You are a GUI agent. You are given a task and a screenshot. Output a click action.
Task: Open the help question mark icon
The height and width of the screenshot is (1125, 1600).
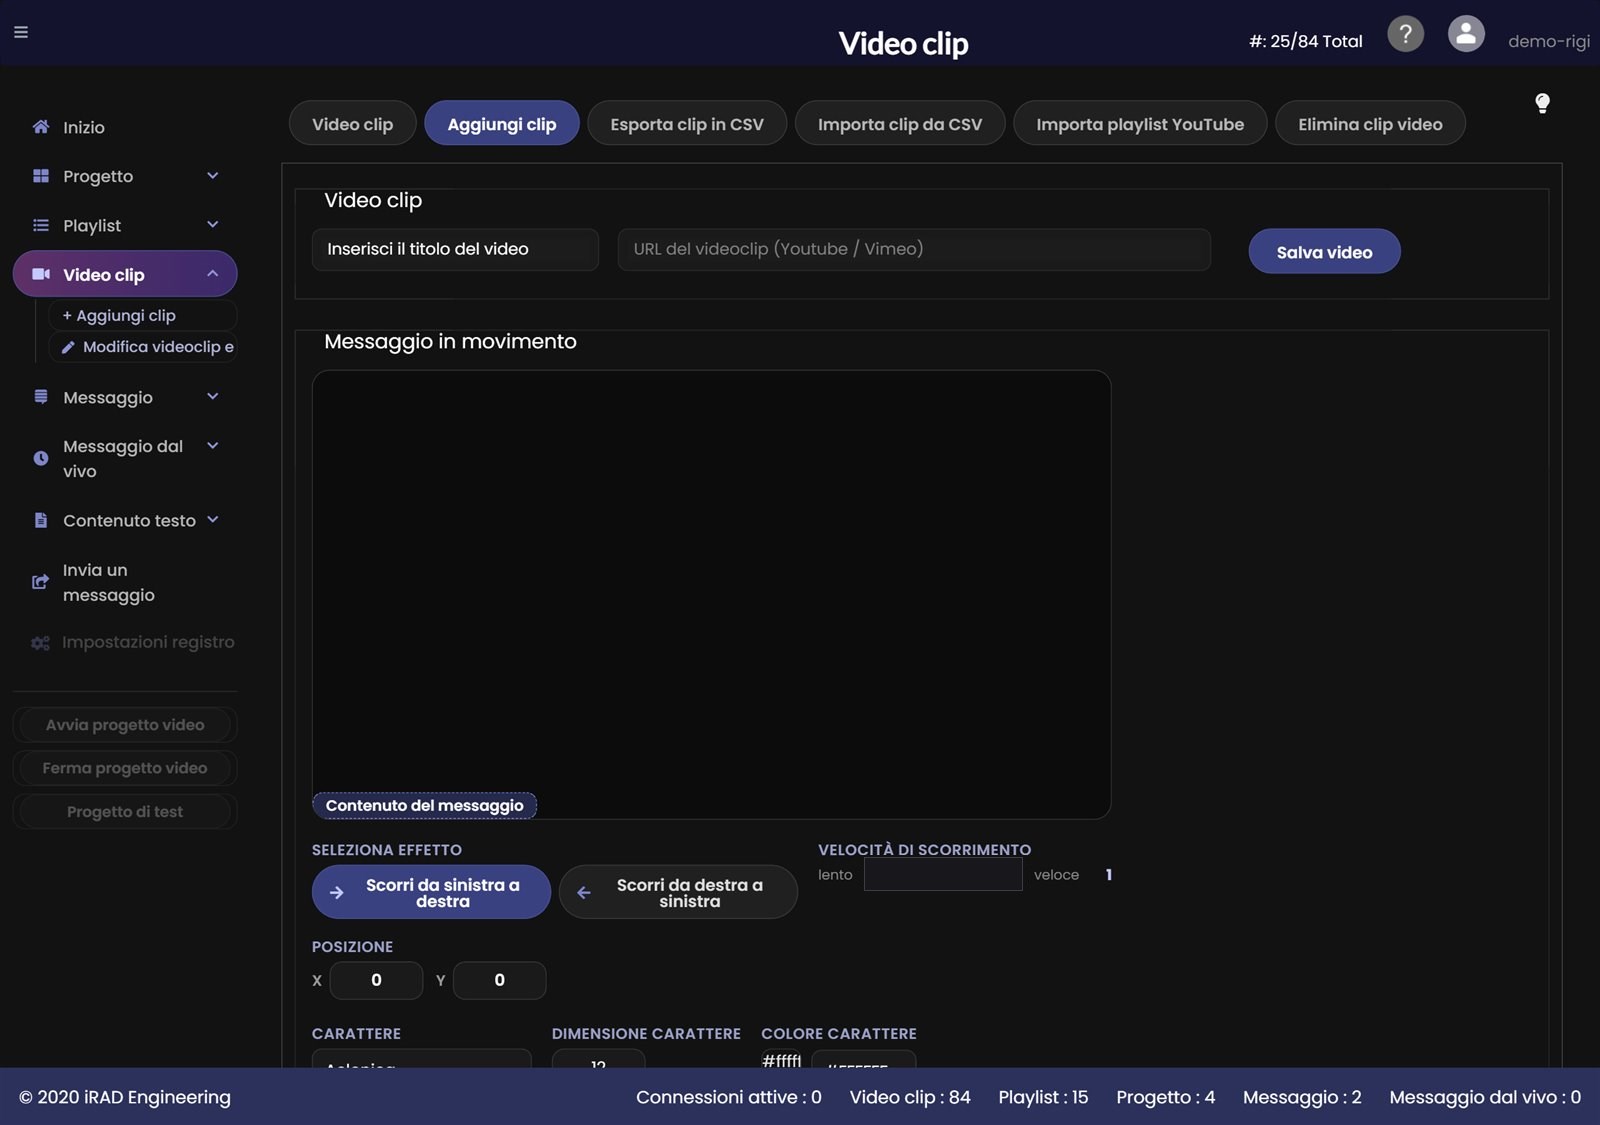[1405, 34]
